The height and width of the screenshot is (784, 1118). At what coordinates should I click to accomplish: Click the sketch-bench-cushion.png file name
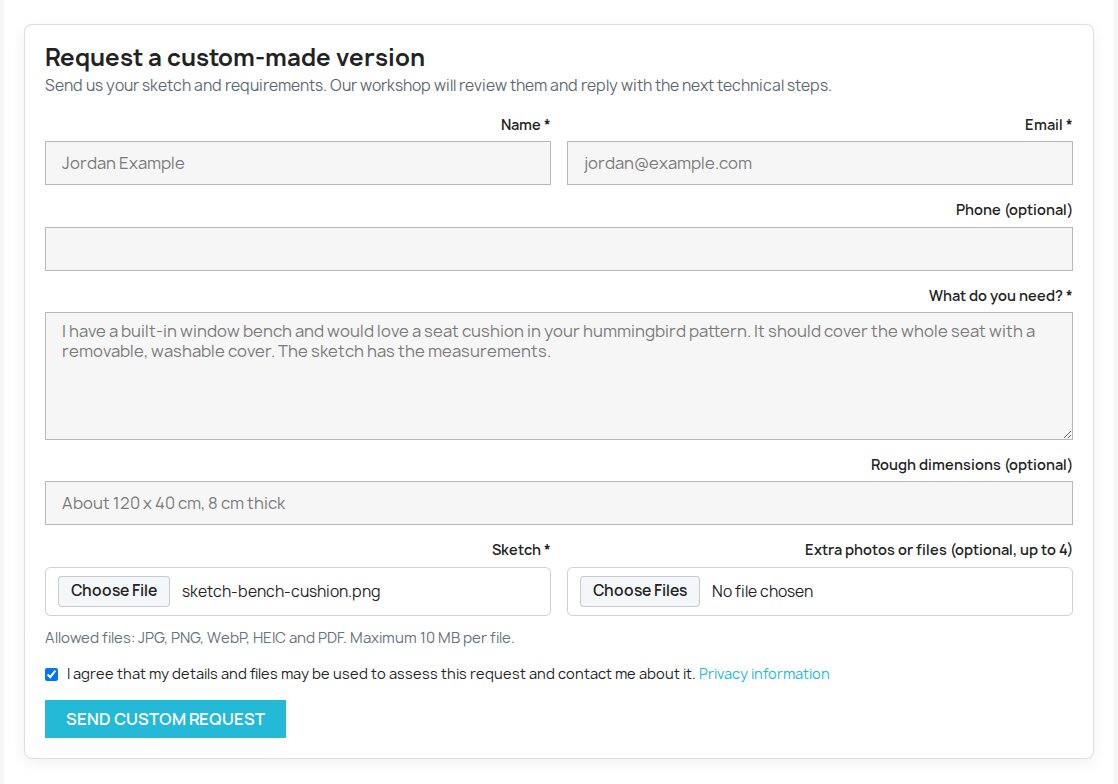(x=281, y=592)
